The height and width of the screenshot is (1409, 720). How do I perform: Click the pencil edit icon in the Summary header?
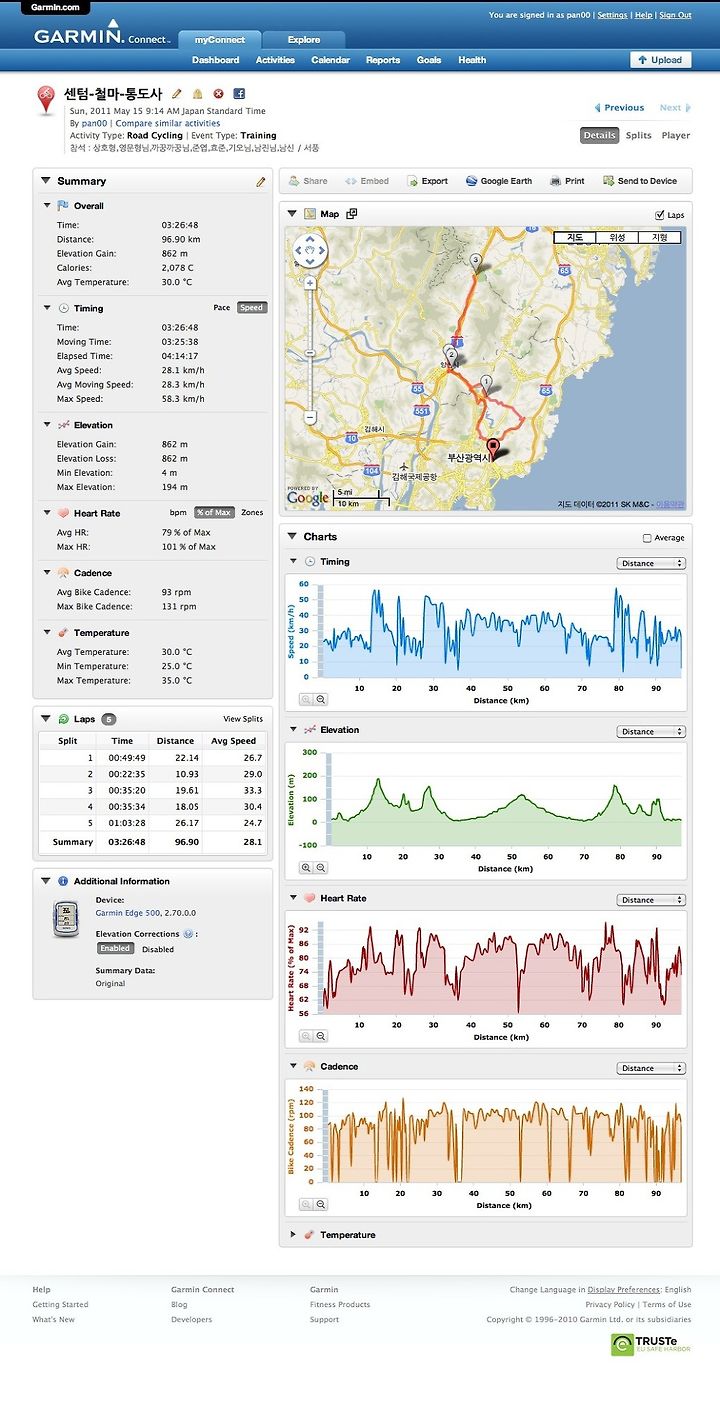pos(261,182)
